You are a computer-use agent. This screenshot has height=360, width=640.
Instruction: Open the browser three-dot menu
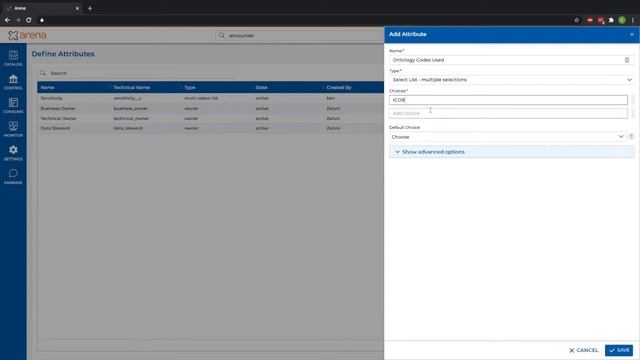pyautogui.click(x=633, y=20)
